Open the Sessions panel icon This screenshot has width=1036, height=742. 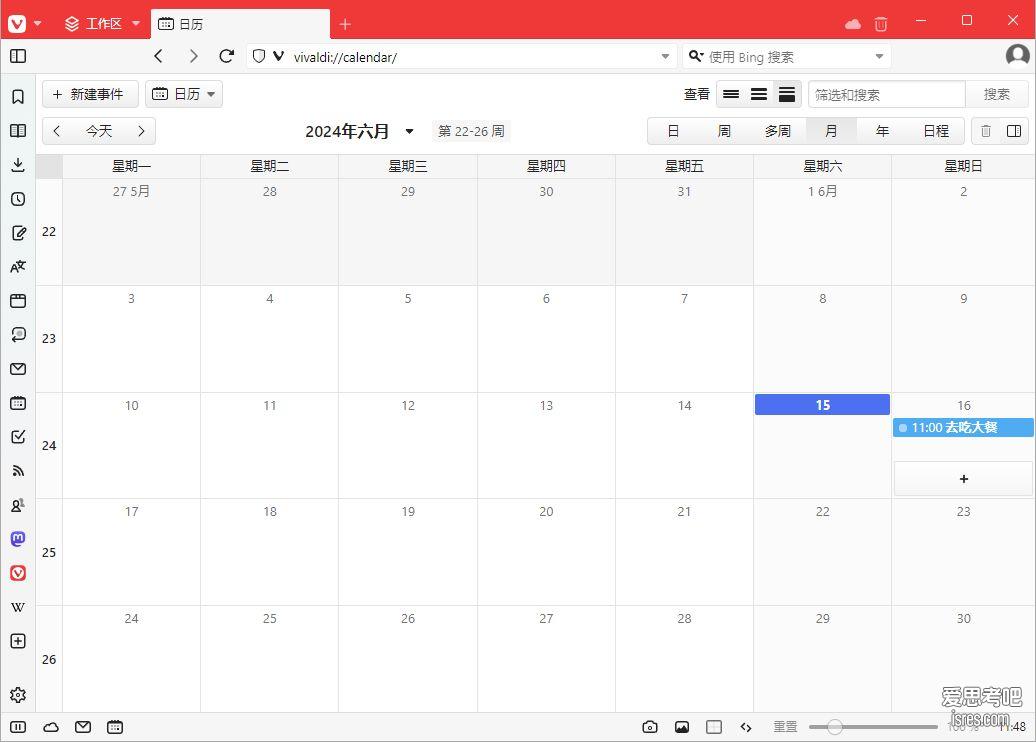point(18,334)
